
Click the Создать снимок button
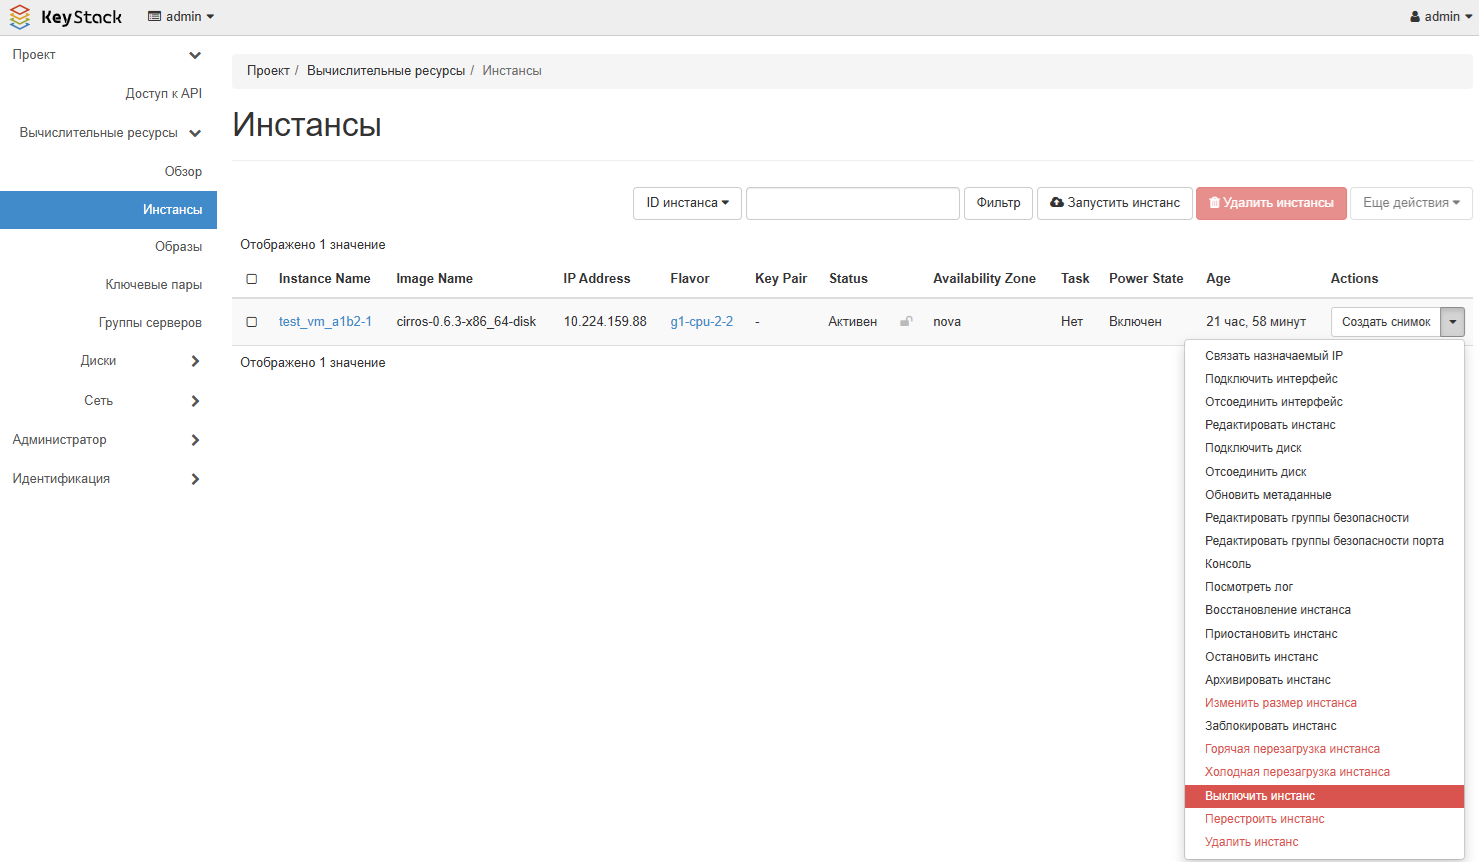pyautogui.click(x=1385, y=322)
